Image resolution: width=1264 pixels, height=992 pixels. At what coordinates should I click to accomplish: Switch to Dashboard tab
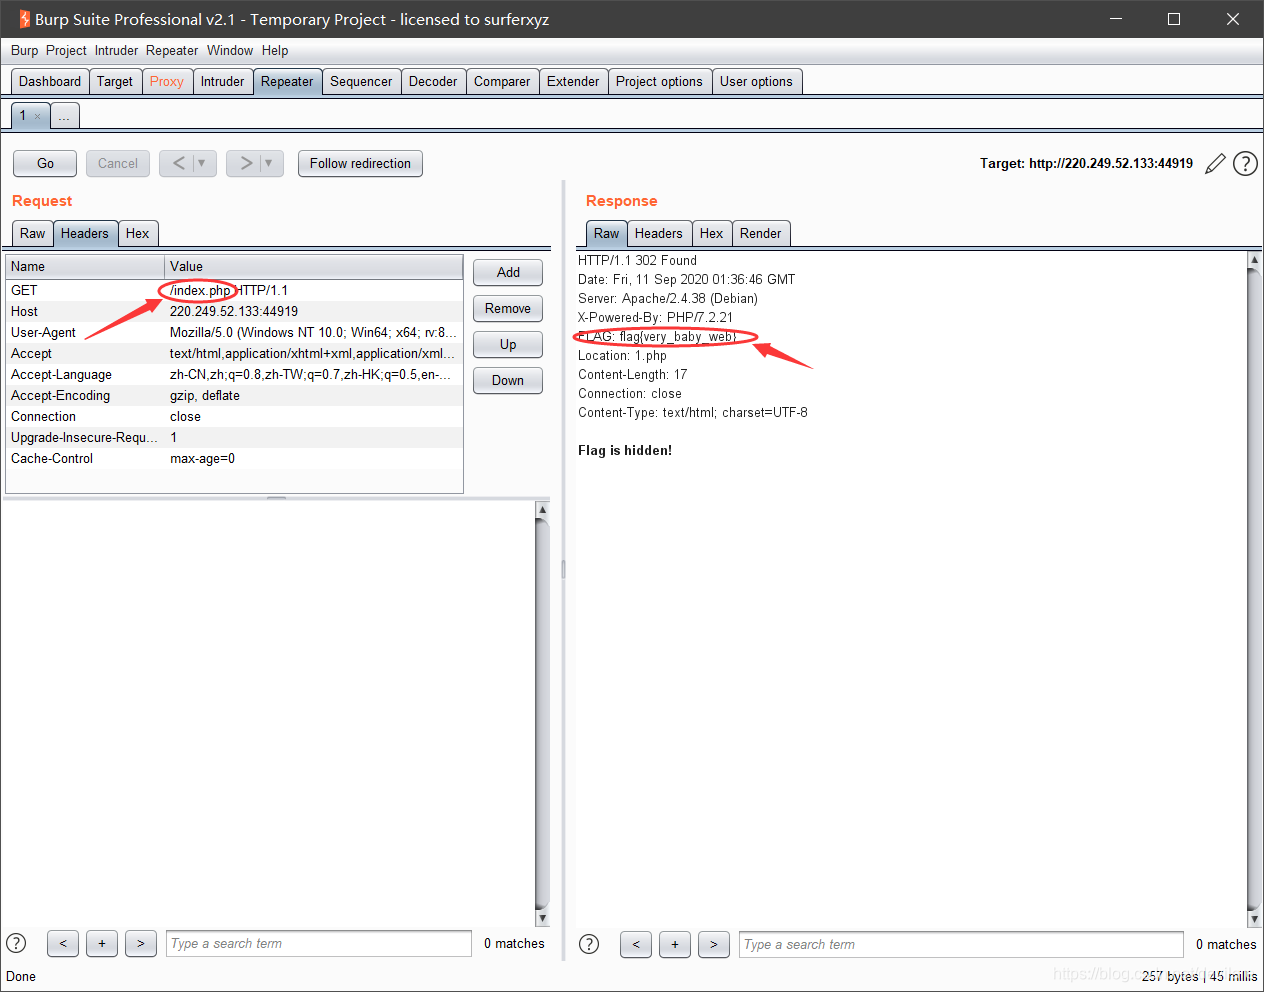click(x=50, y=82)
